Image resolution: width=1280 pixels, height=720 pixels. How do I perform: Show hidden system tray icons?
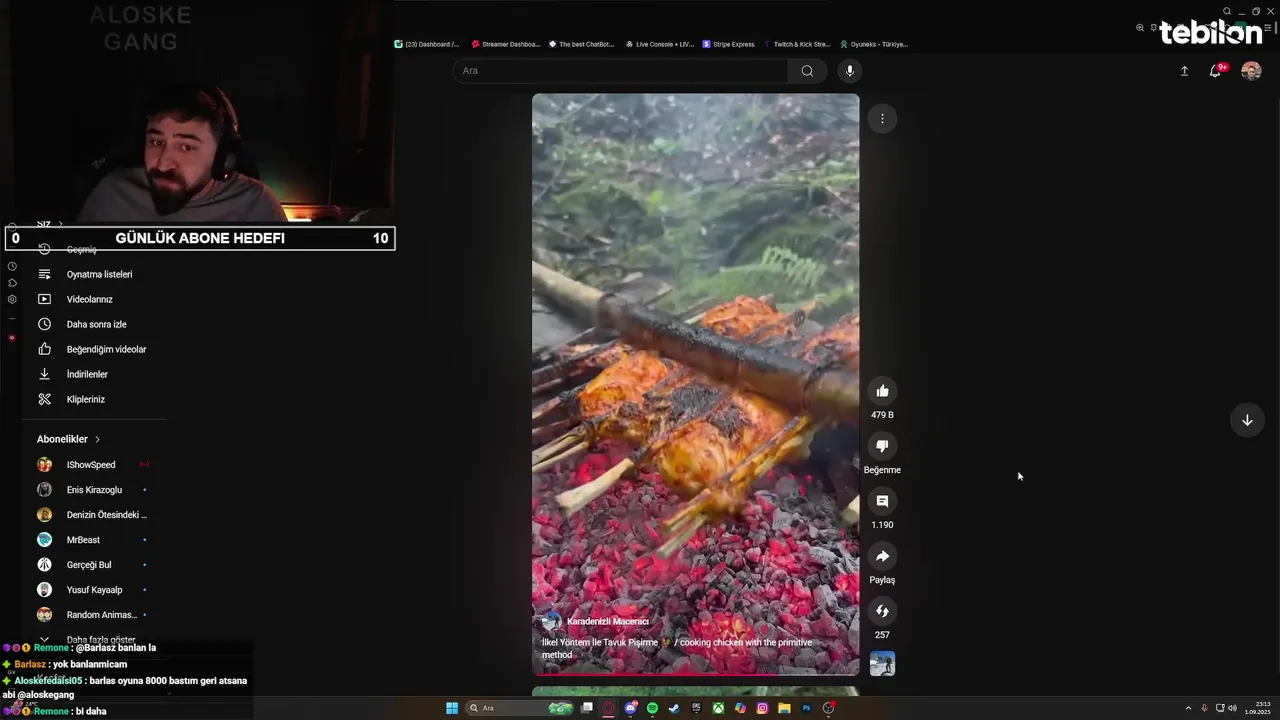tap(1188, 708)
